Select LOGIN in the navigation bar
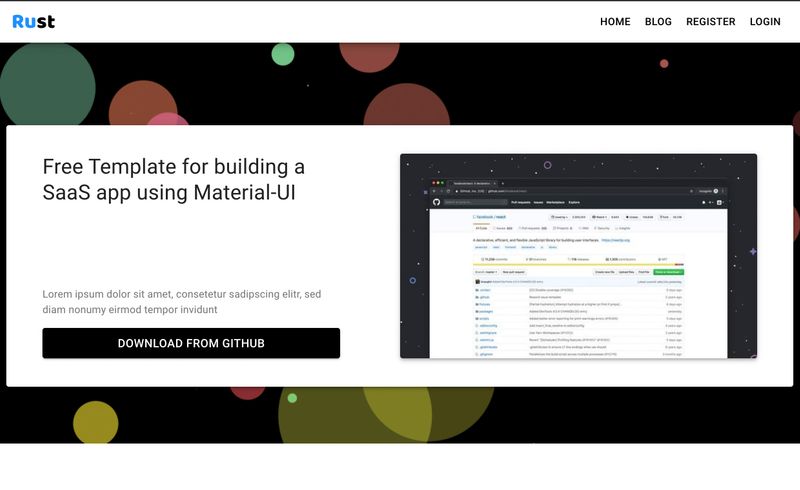 (765, 21)
